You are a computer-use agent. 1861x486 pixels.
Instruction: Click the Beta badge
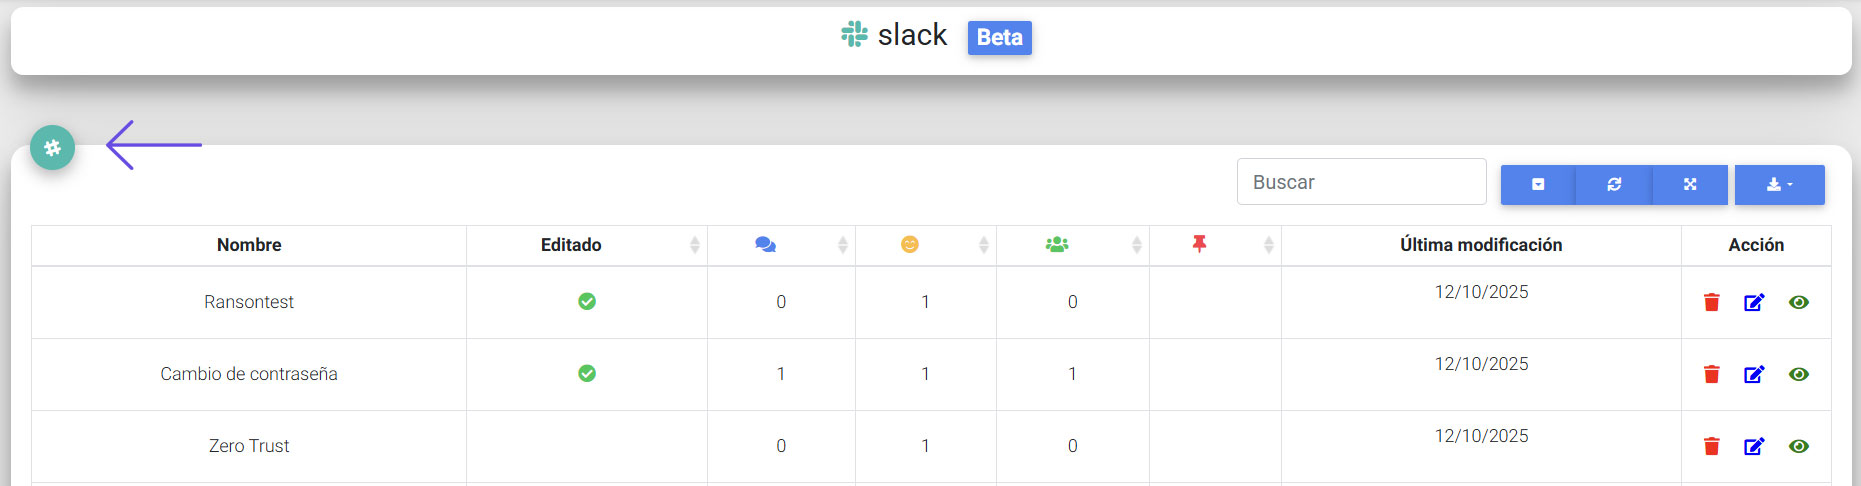(x=999, y=38)
